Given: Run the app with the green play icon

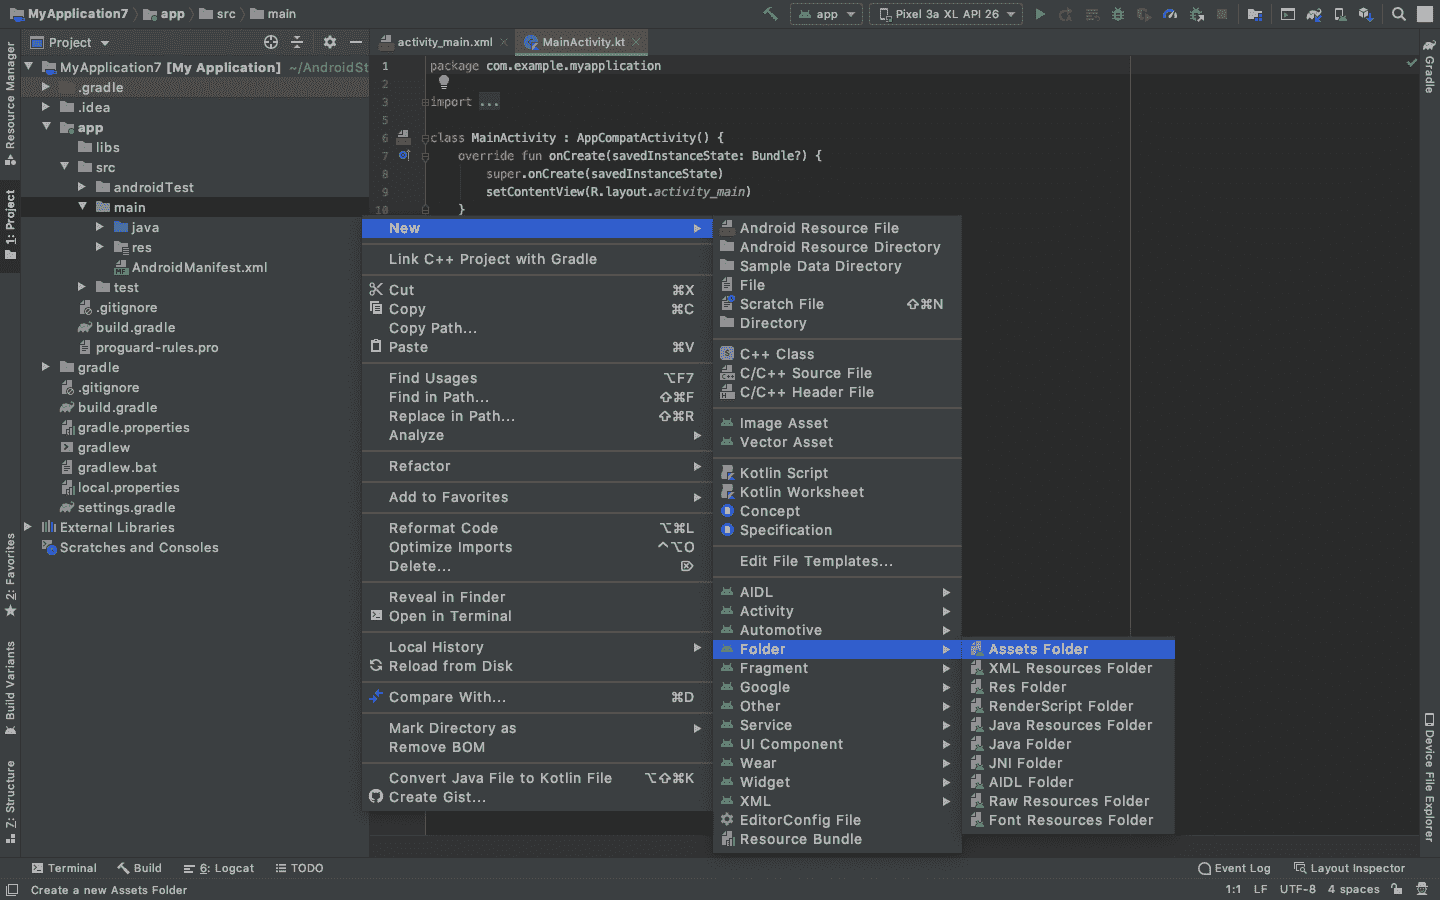Looking at the screenshot, I should click(1040, 14).
